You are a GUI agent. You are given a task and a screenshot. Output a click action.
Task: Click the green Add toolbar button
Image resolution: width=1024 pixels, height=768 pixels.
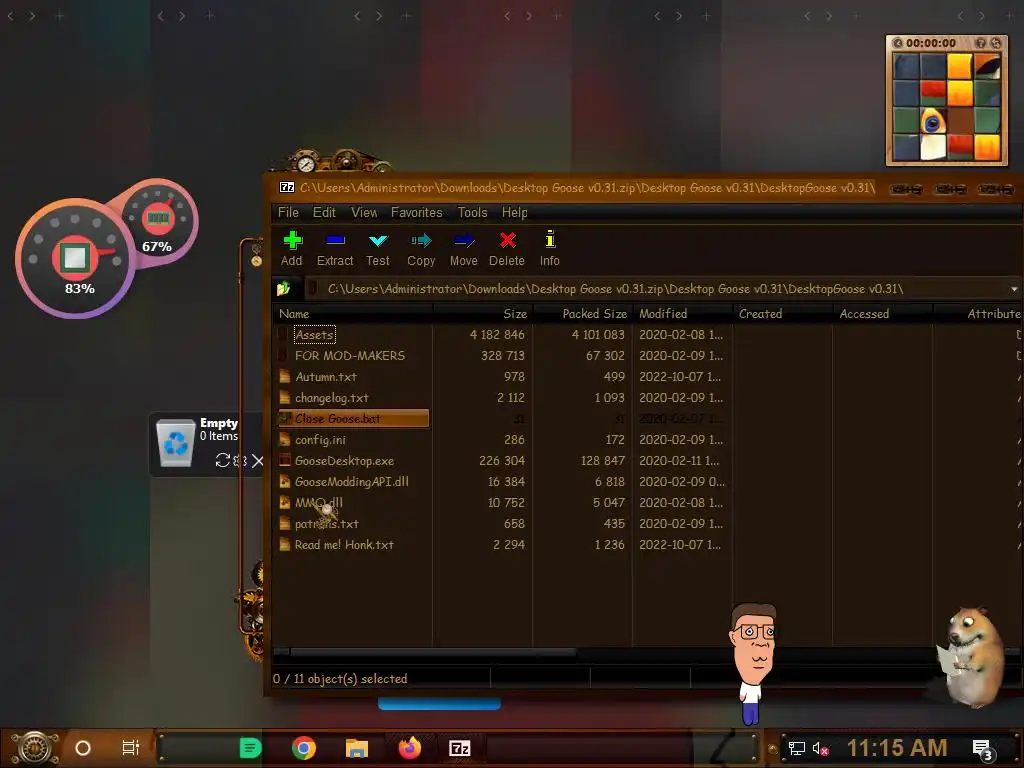[x=292, y=249]
